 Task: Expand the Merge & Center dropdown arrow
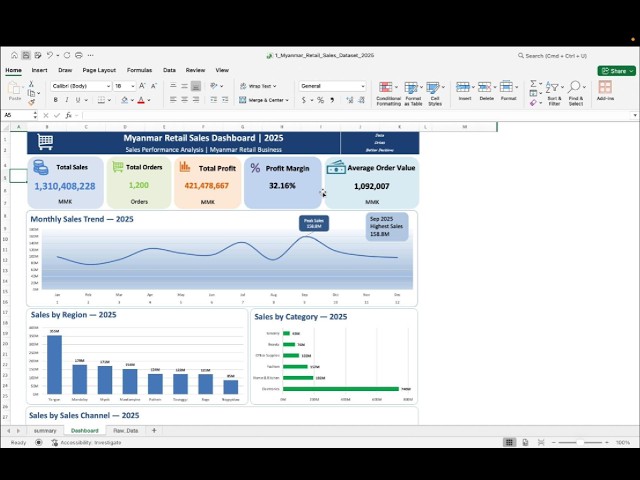tap(287, 100)
